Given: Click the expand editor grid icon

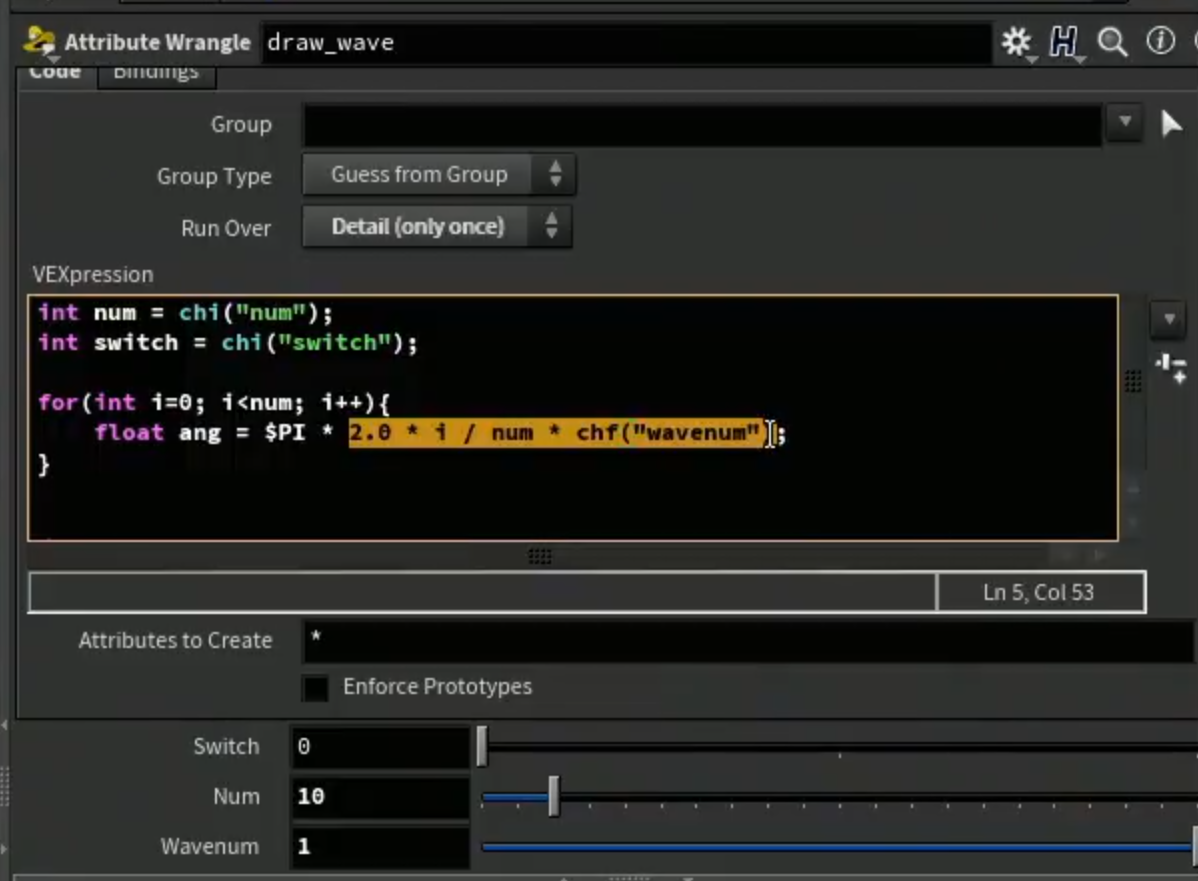Looking at the screenshot, I should pyautogui.click(x=1133, y=380).
